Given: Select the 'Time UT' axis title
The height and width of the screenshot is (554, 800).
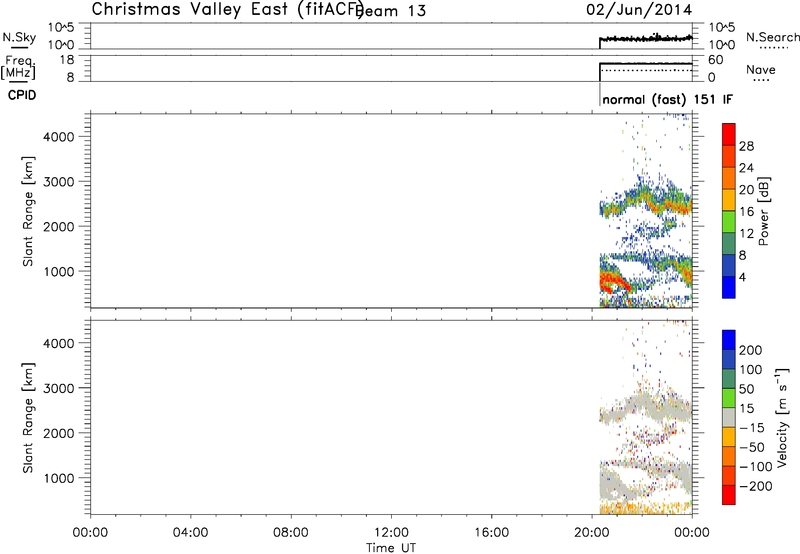Looking at the screenshot, I should click(391, 548).
